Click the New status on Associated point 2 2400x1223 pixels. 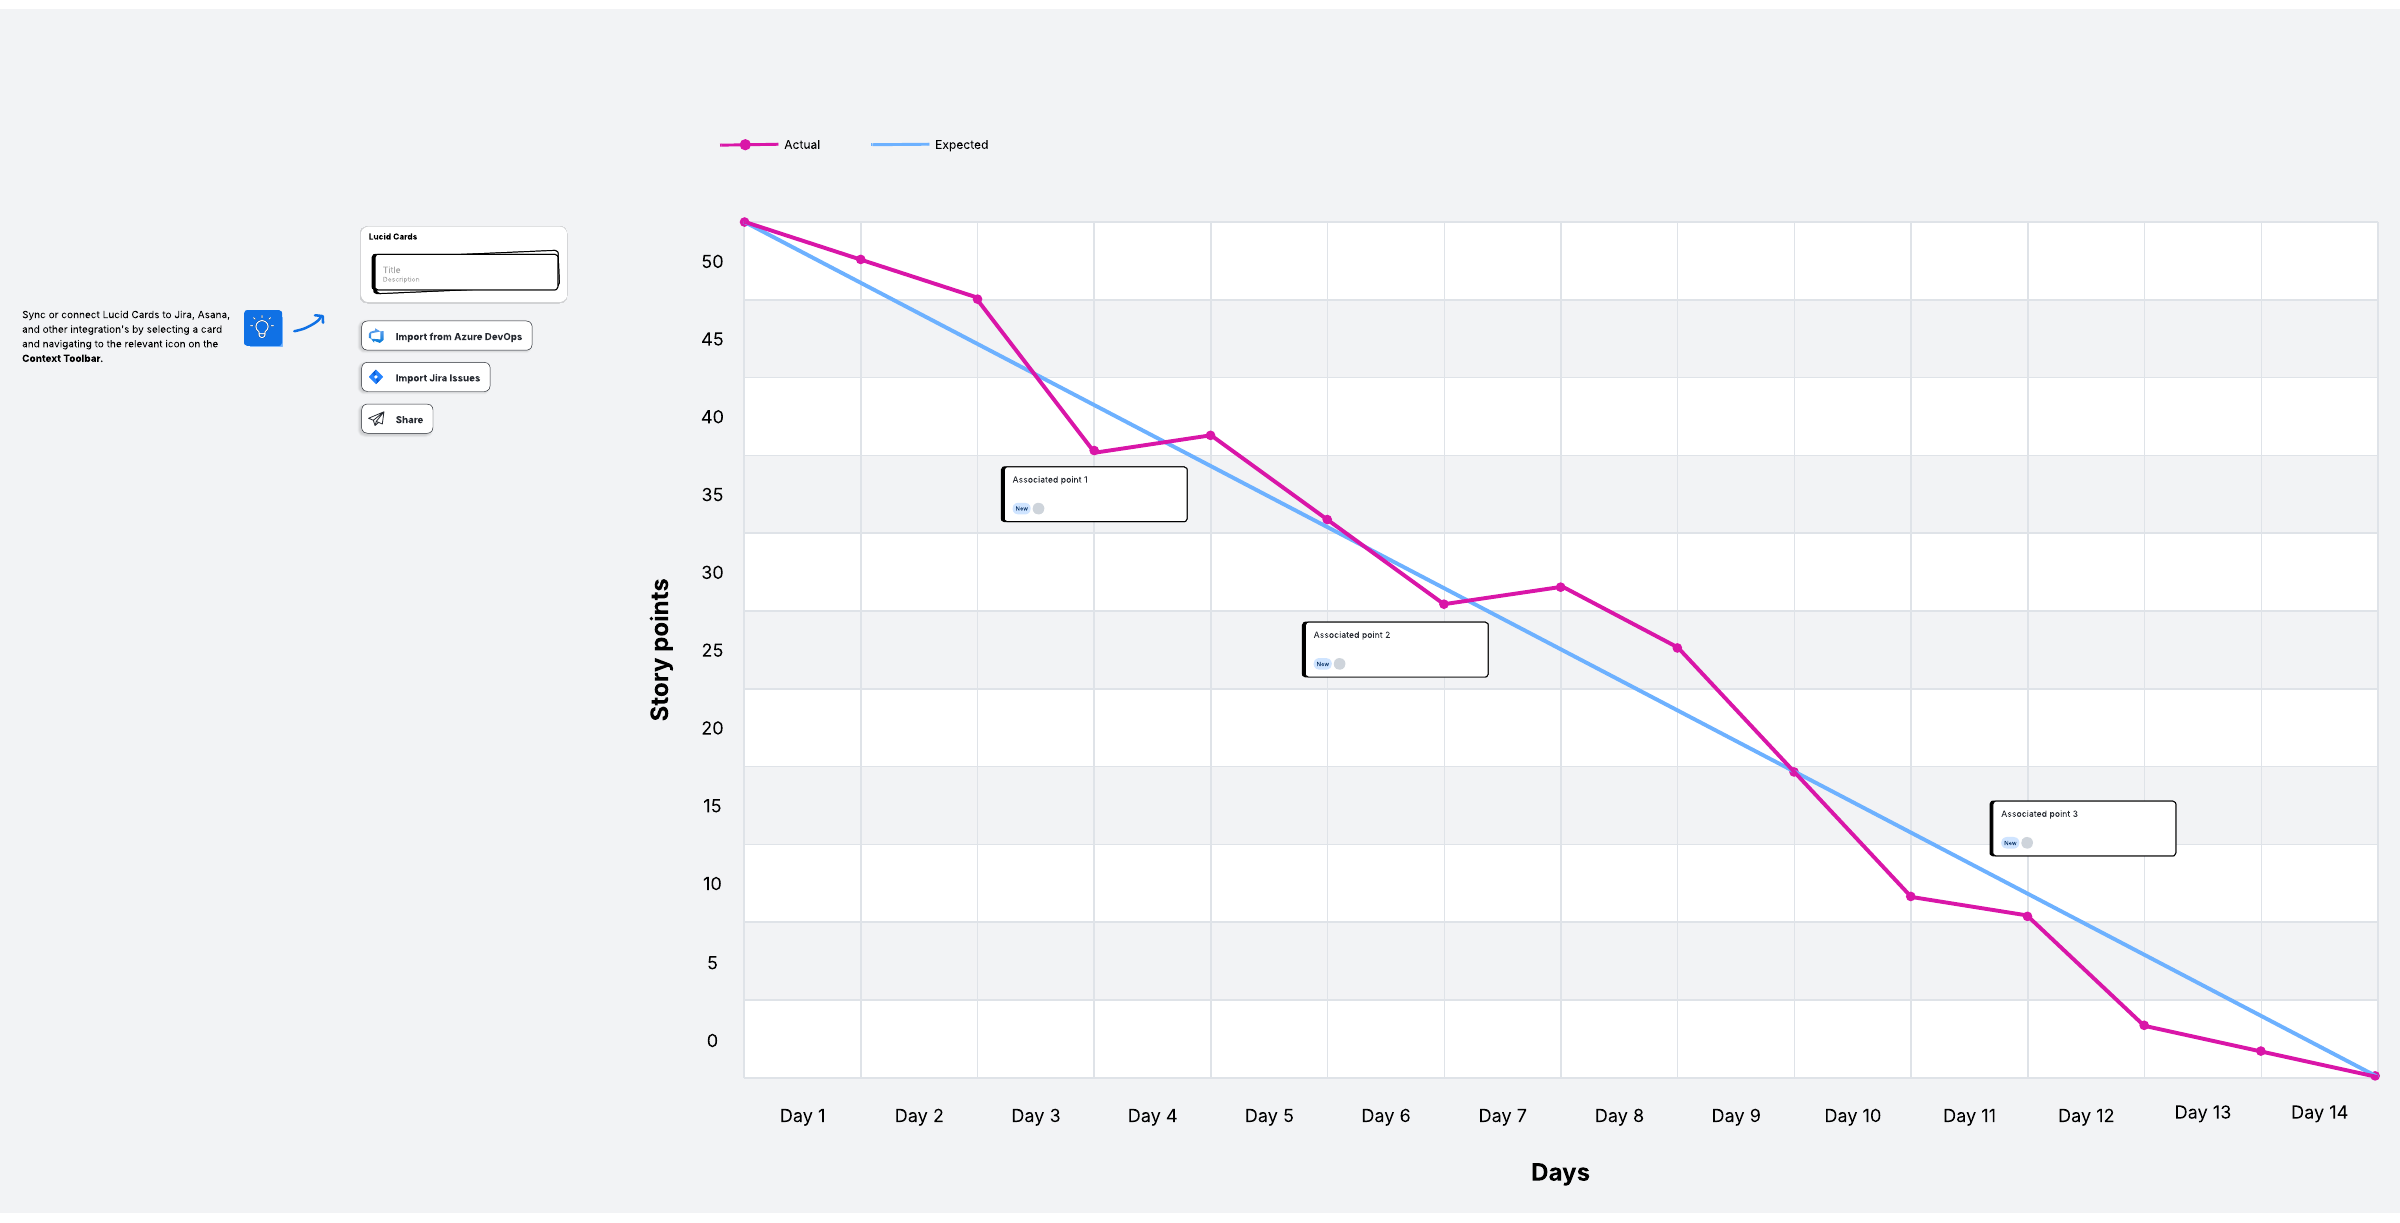point(1322,664)
